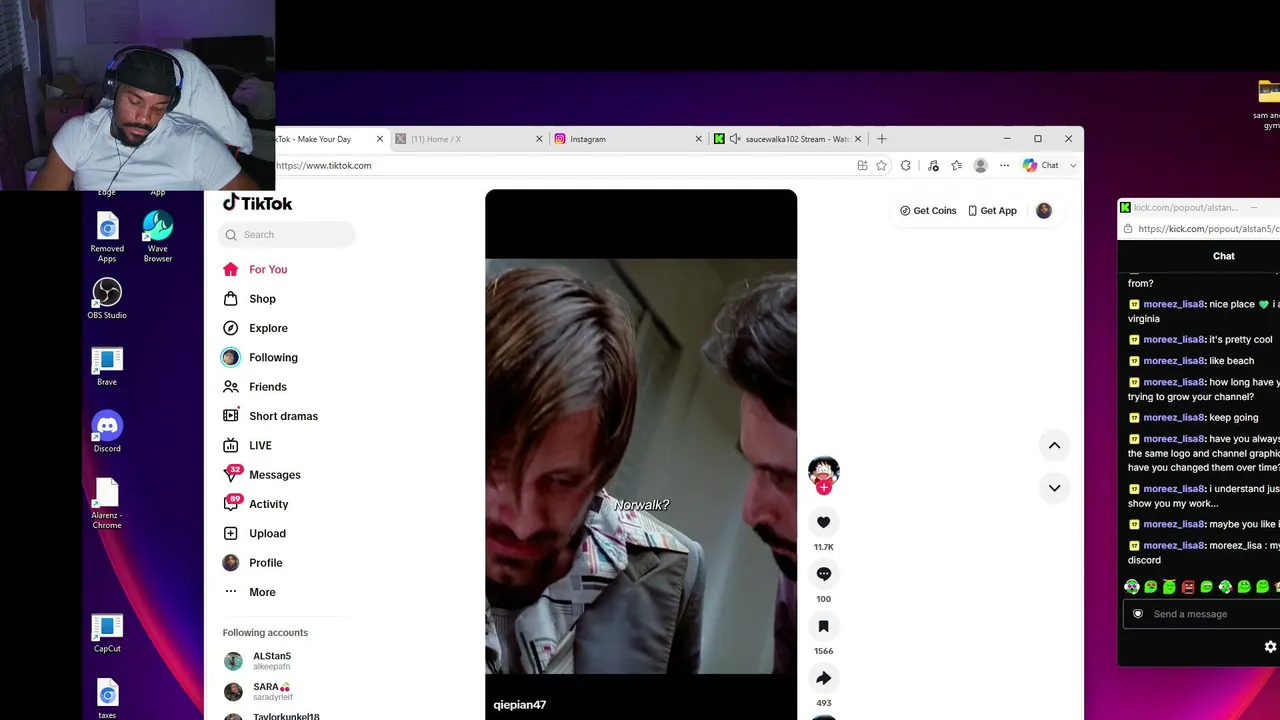Open the Friends section

point(254,387)
